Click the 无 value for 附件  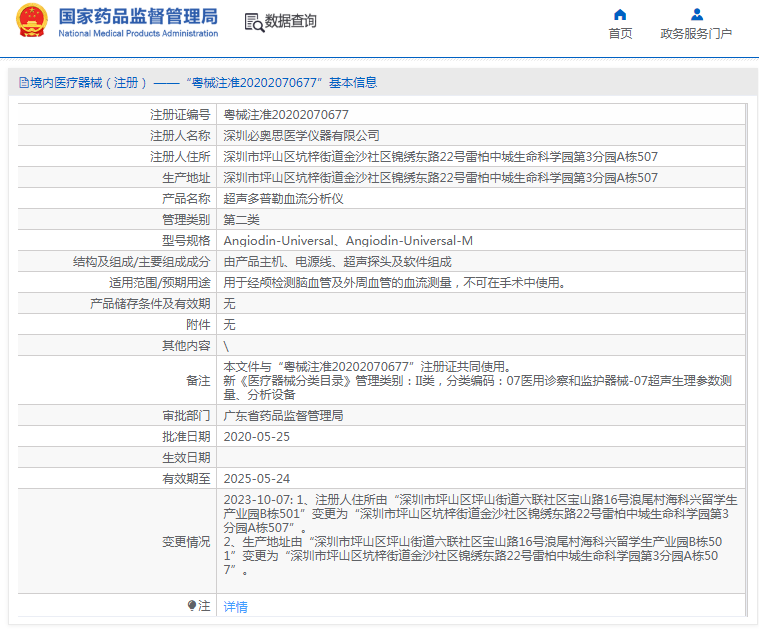point(229,325)
